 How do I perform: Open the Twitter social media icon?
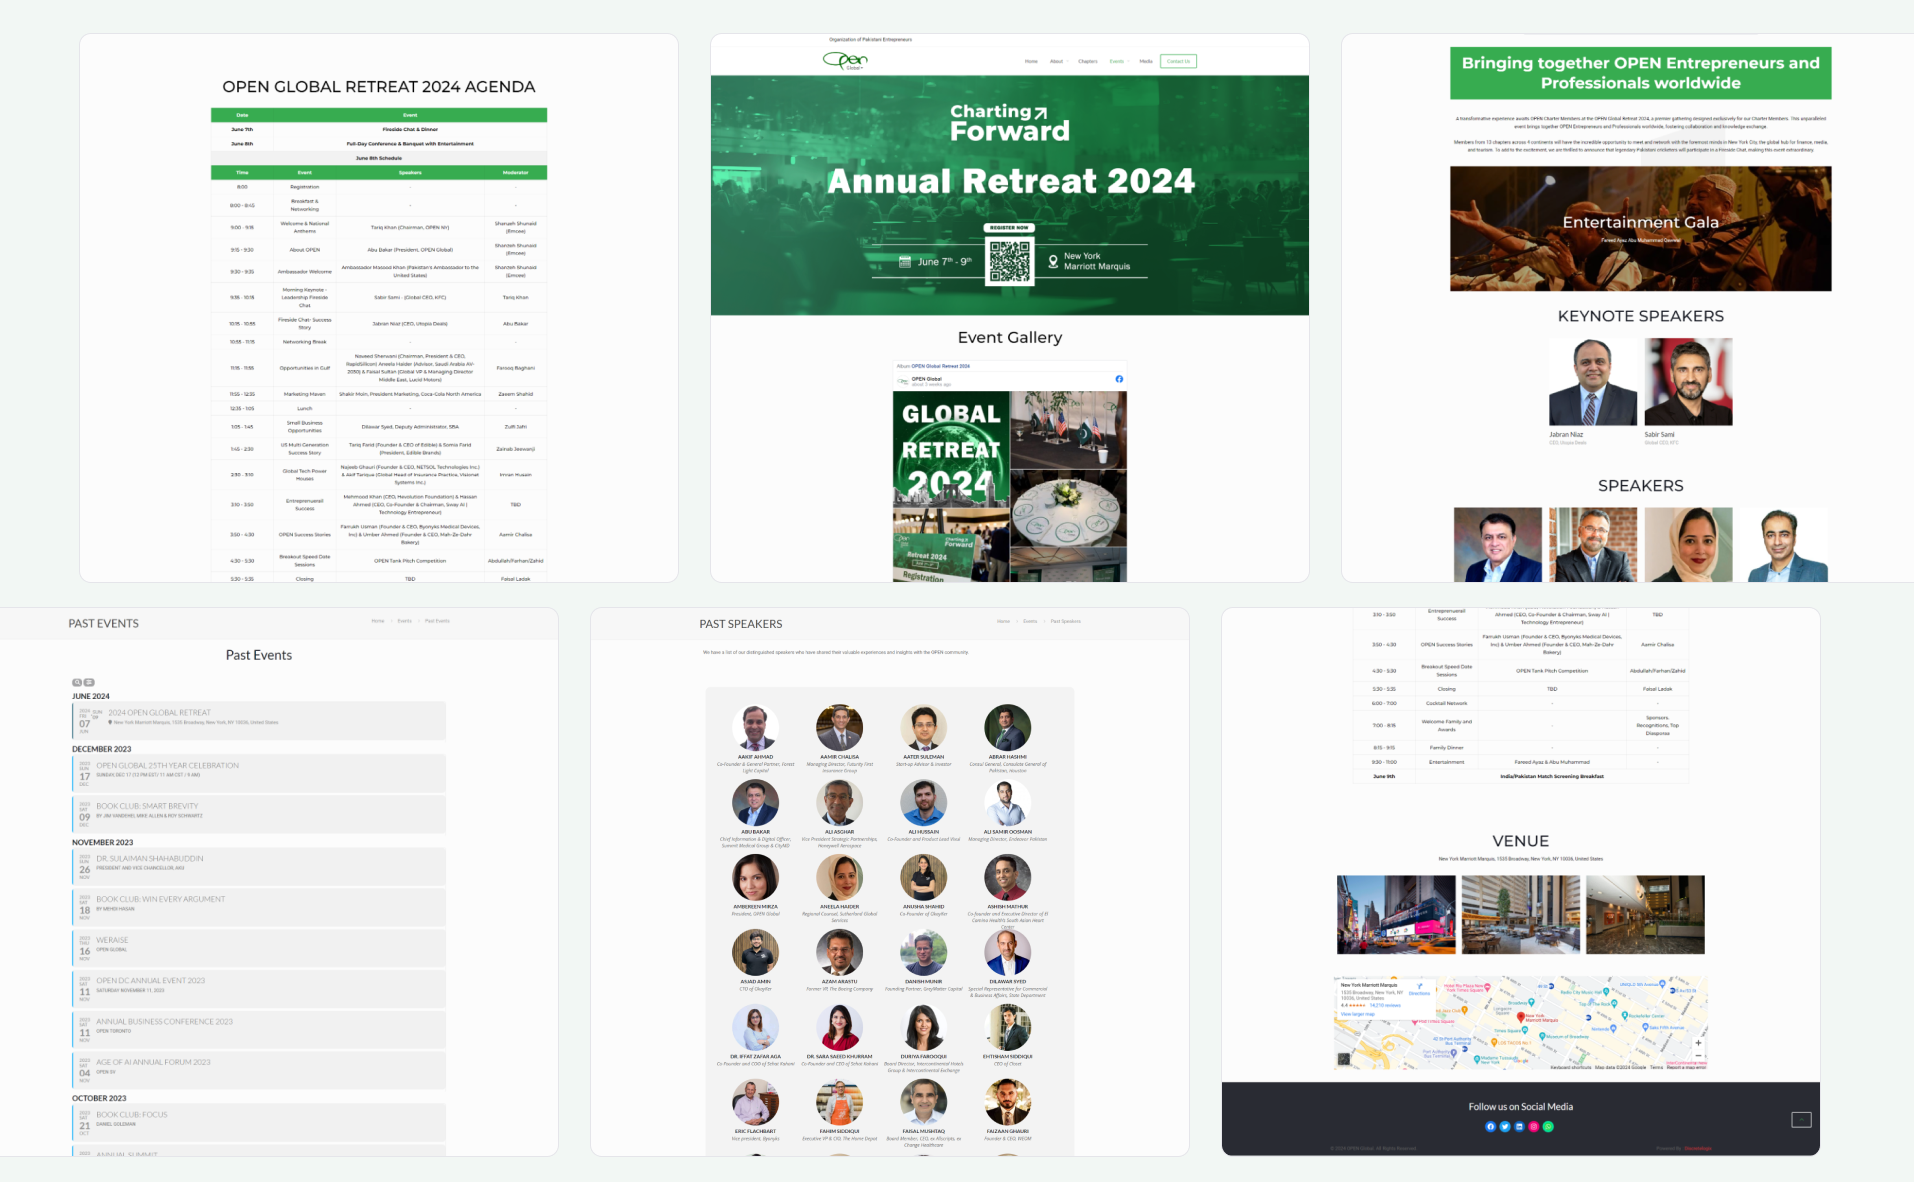click(1504, 1127)
